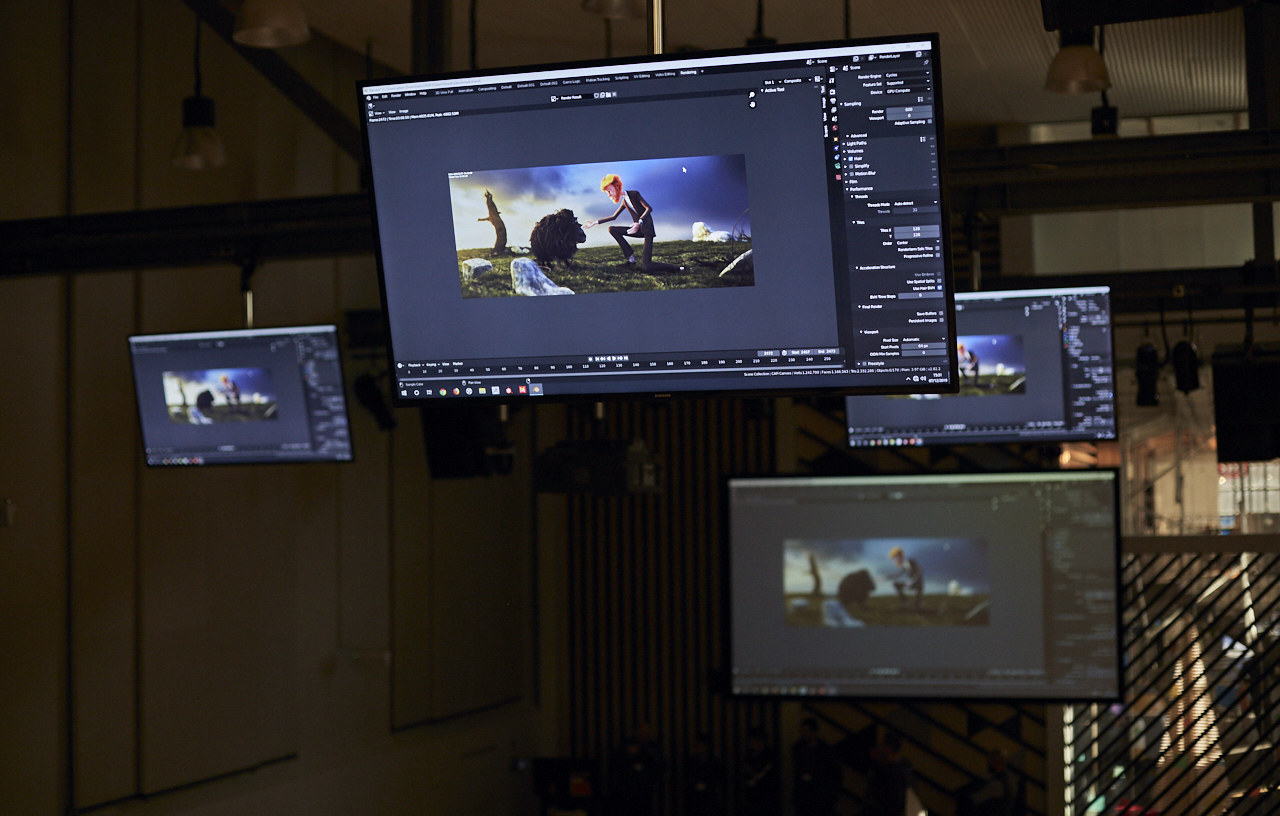
Task: Open the Render menu in menu bar
Action: click(x=396, y=95)
